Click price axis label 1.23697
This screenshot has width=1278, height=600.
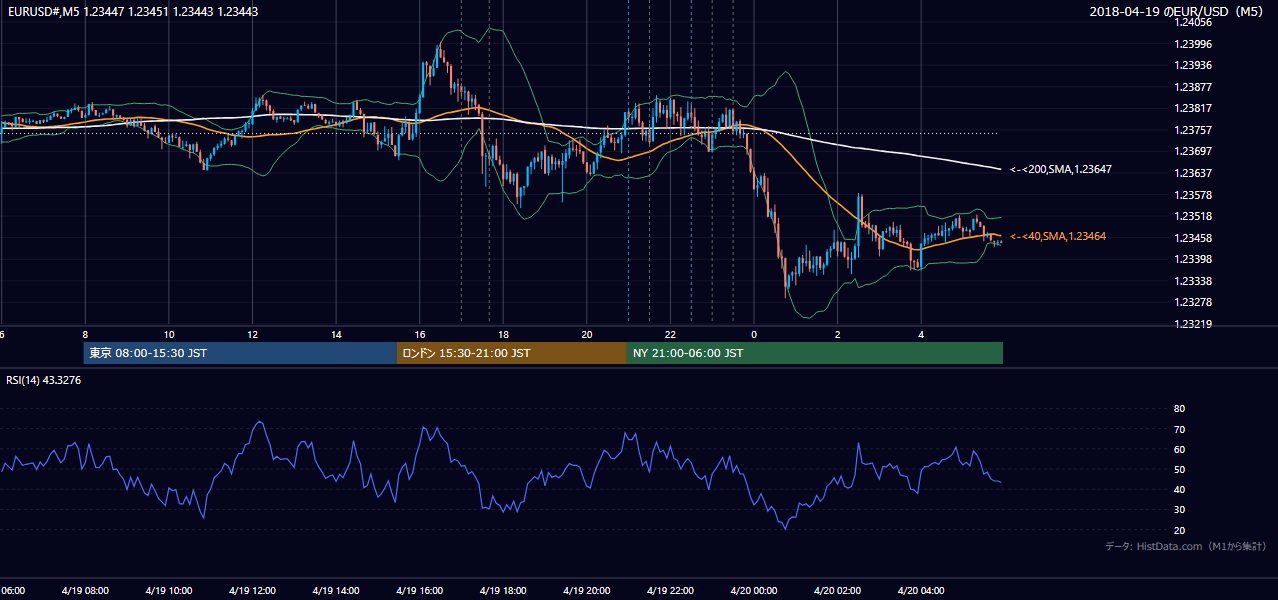[x=1195, y=151]
